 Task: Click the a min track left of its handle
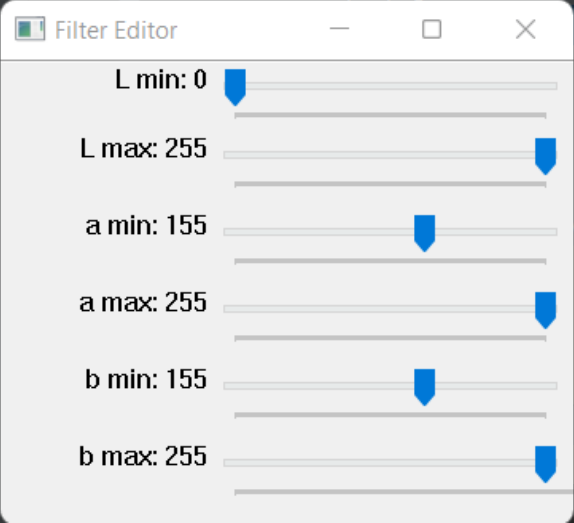pyautogui.click(x=318, y=232)
